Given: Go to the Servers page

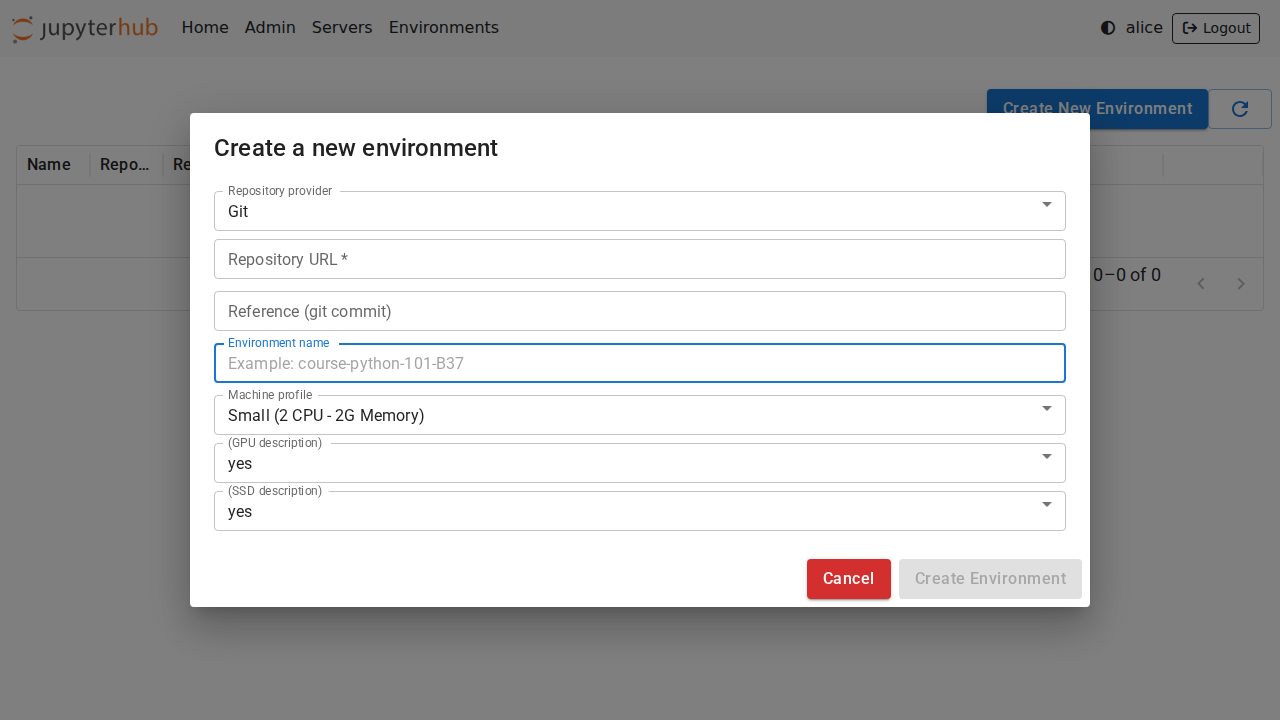Looking at the screenshot, I should click(x=342, y=28).
